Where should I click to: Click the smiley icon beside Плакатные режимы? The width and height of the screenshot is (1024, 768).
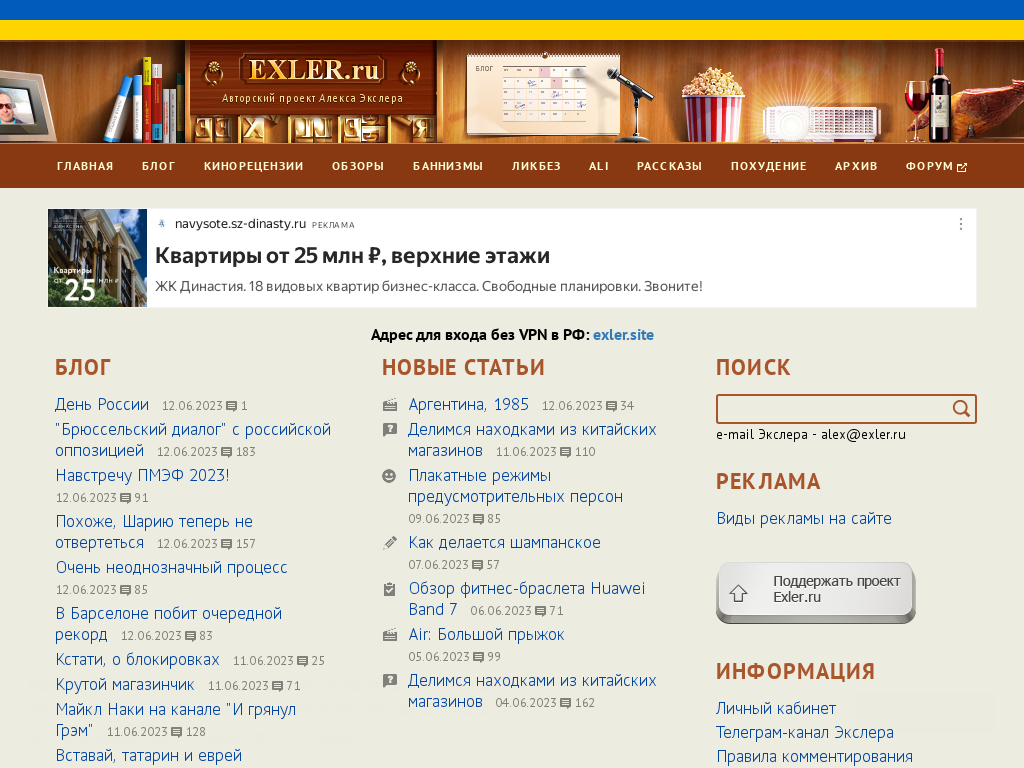(x=389, y=476)
